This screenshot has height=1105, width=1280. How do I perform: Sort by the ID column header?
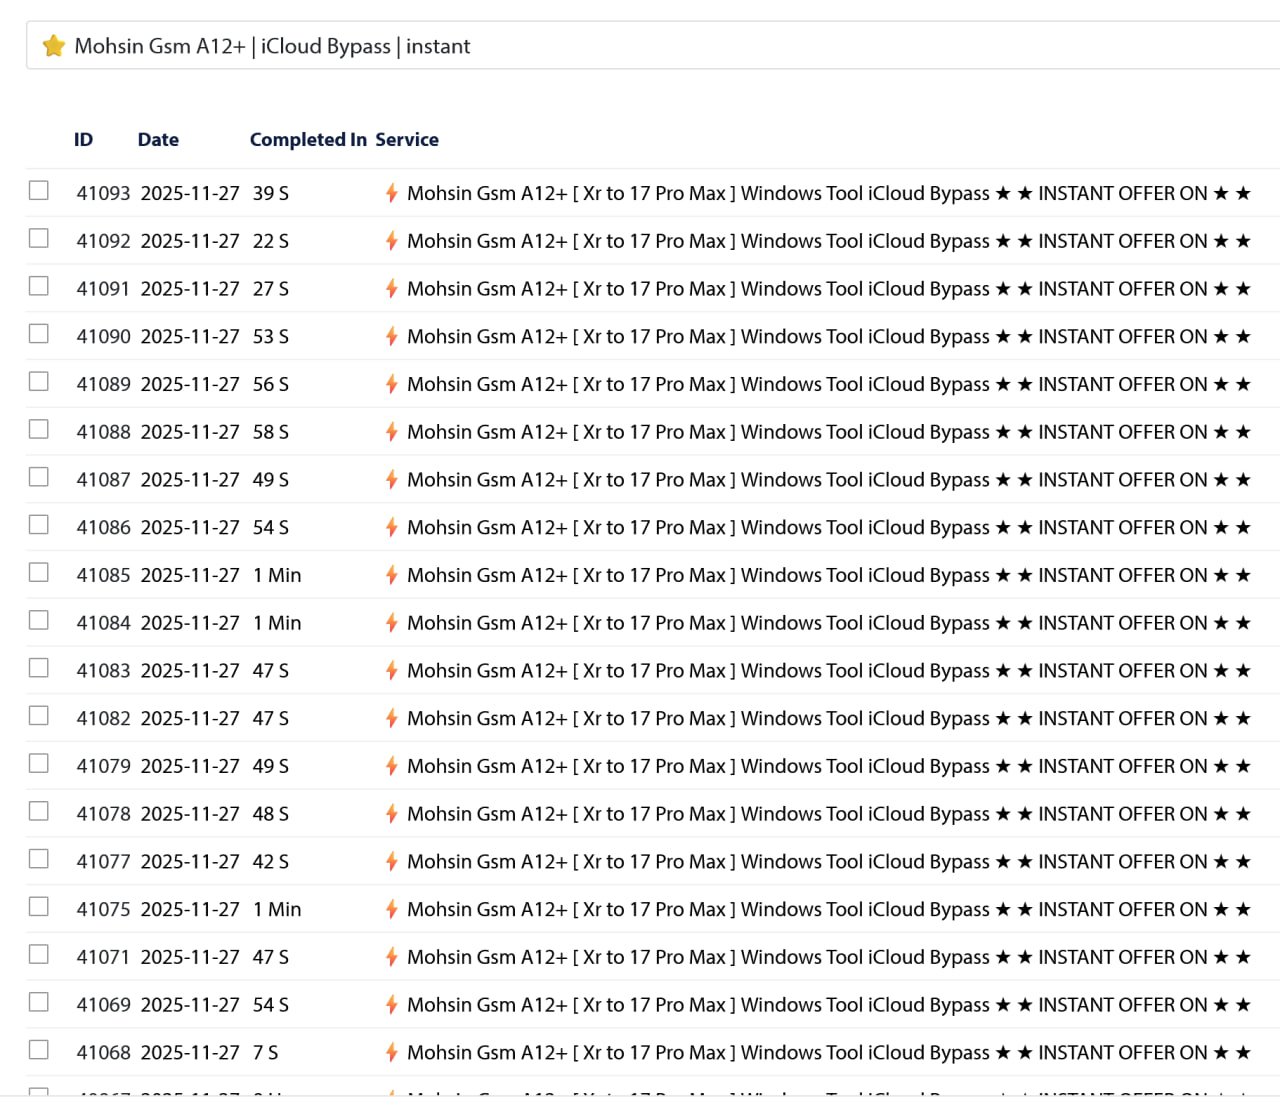[83, 140]
